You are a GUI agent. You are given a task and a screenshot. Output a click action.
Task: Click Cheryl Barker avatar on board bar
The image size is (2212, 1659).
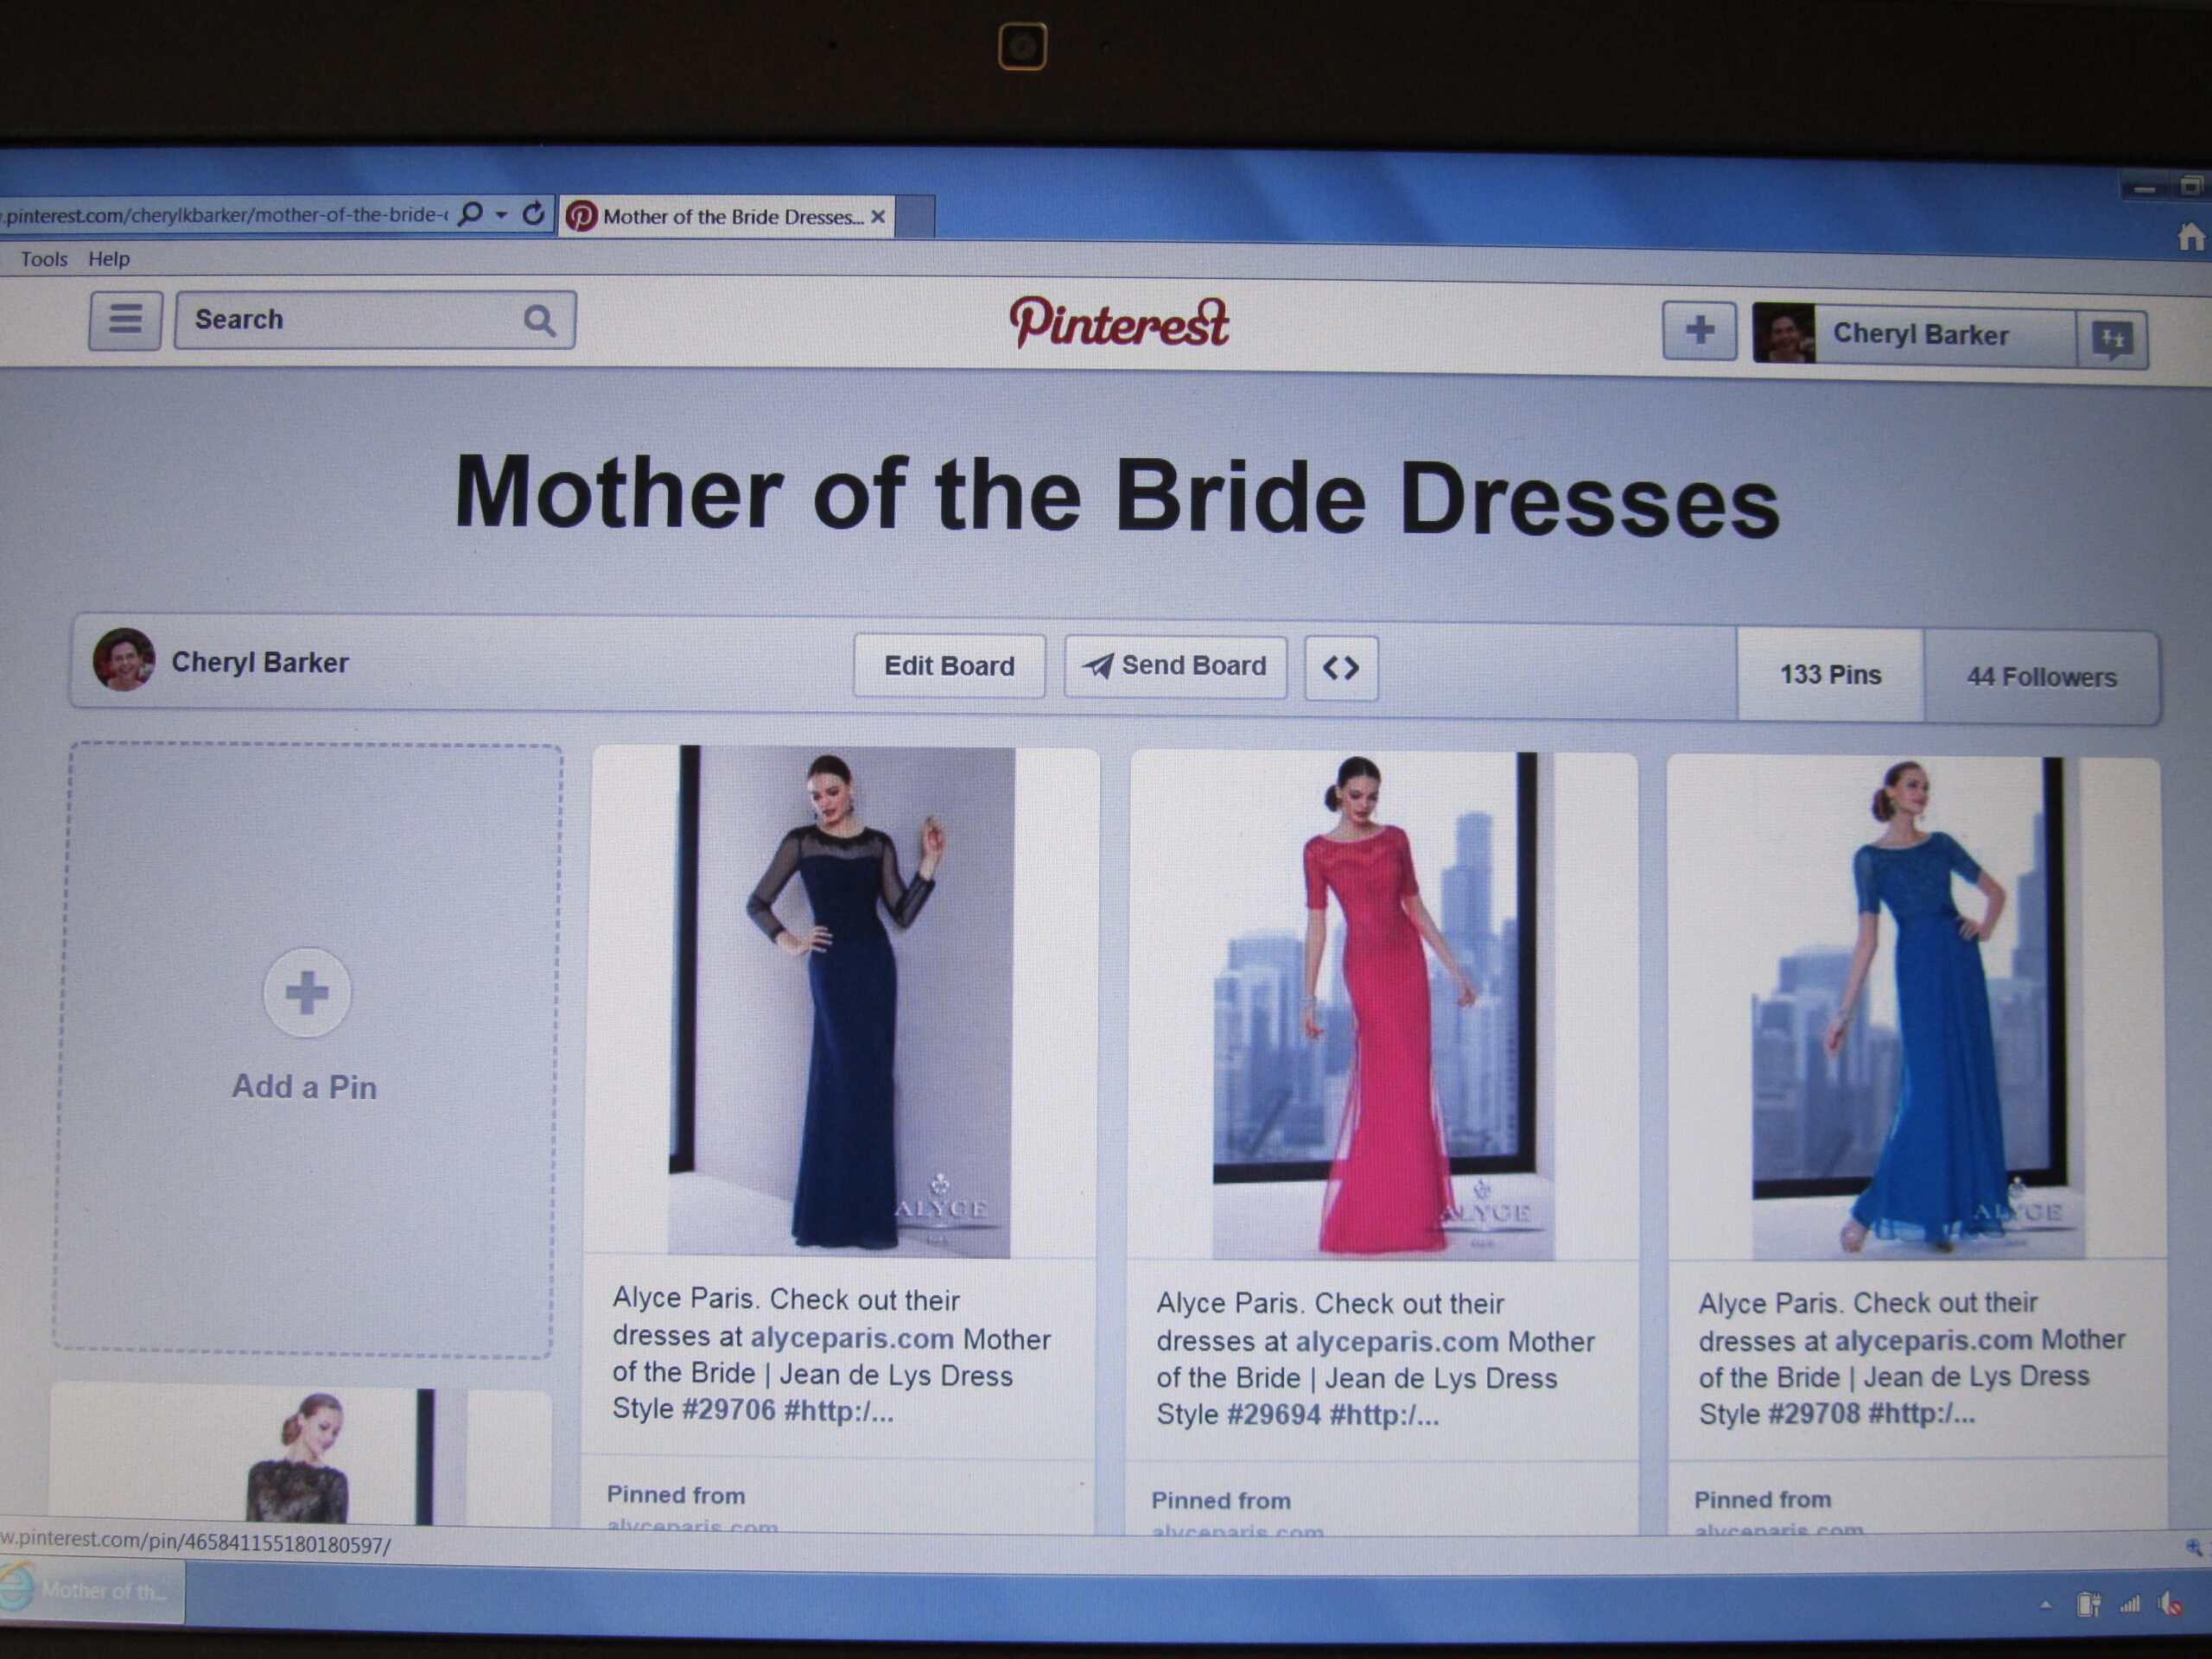click(x=124, y=660)
